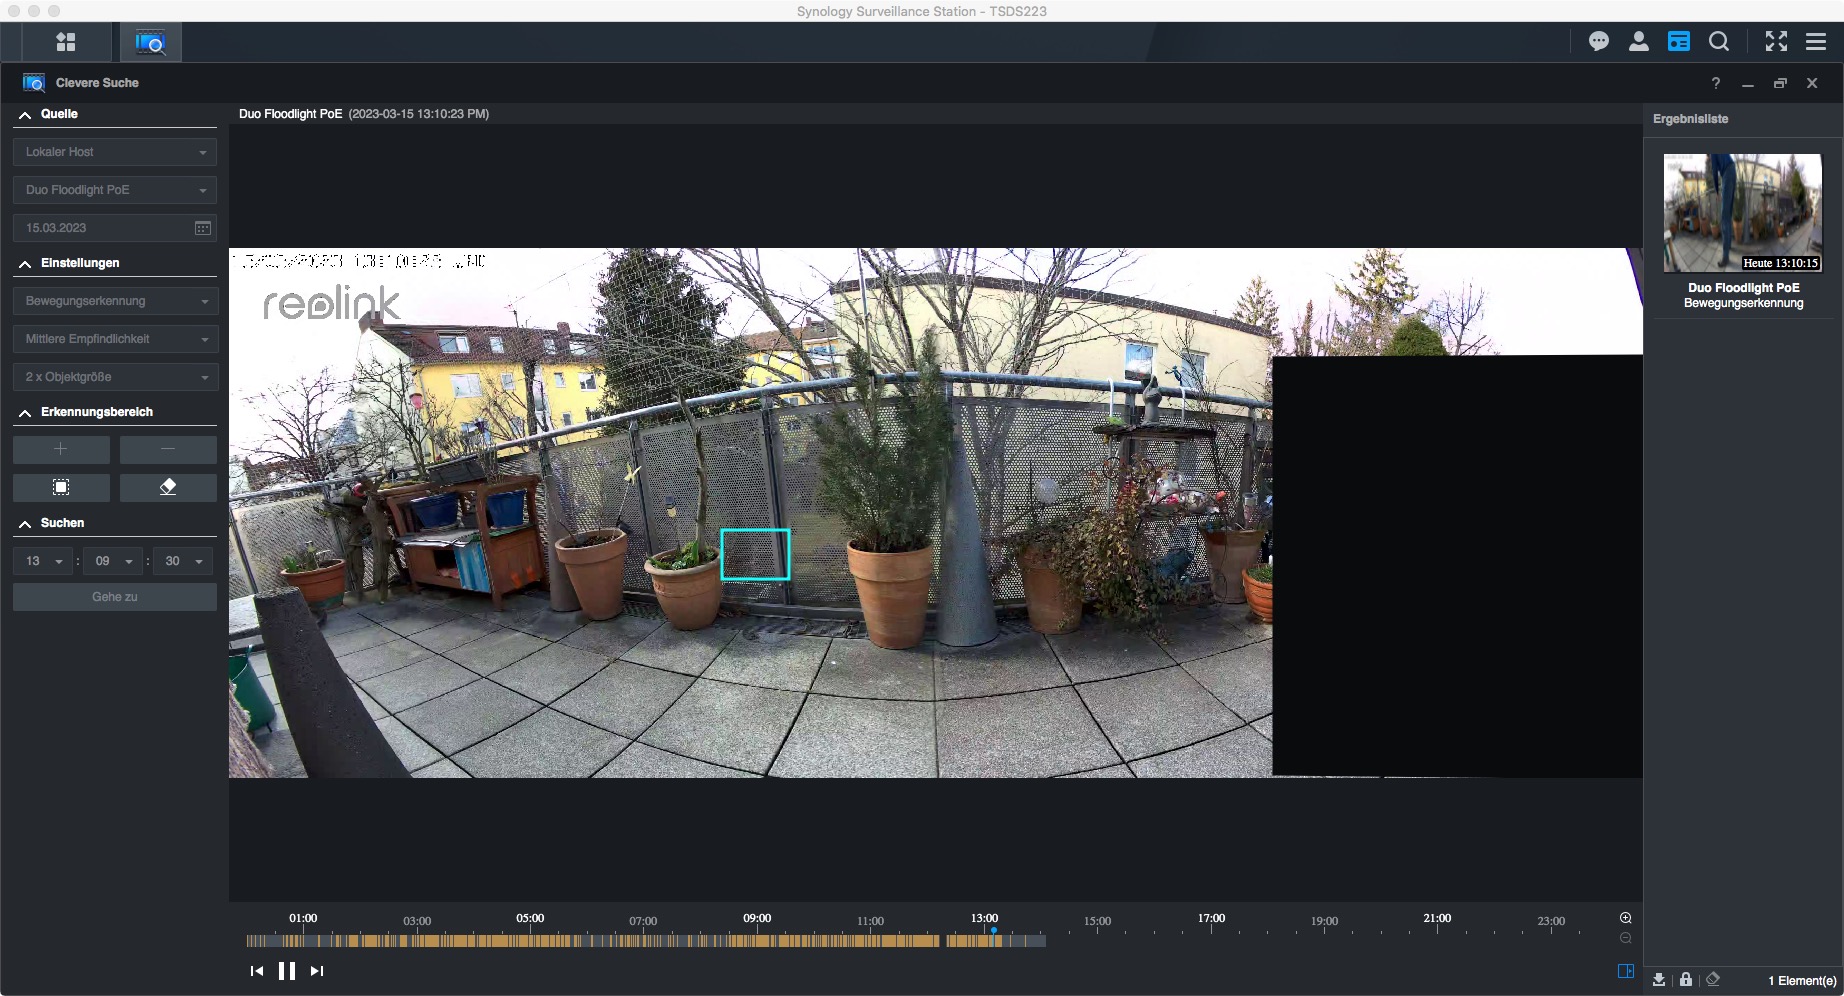The height and width of the screenshot is (996, 1844).
Task: Click the search magnifier in top bar
Action: (1719, 42)
